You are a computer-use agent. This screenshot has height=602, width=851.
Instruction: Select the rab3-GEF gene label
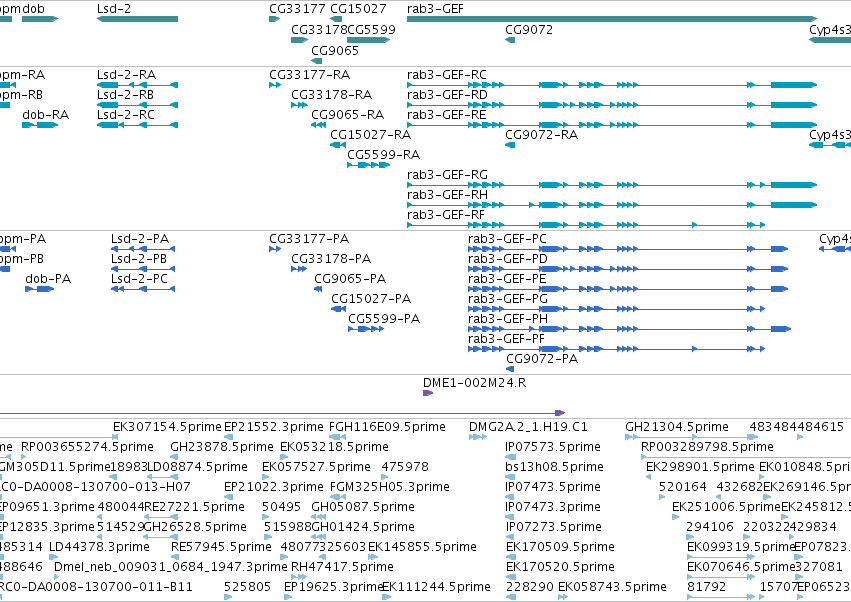coord(435,9)
